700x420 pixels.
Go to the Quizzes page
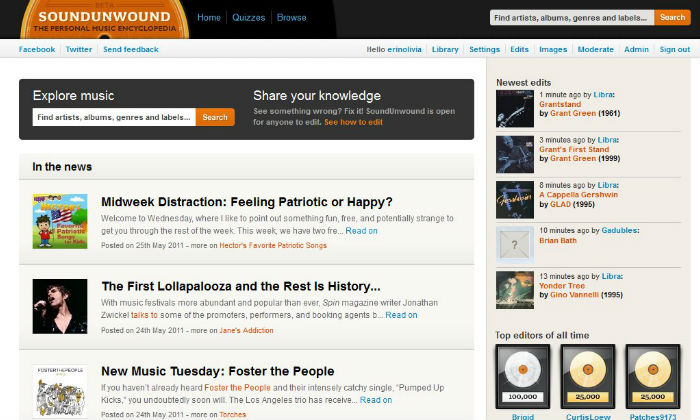click(x=248, y=18)
